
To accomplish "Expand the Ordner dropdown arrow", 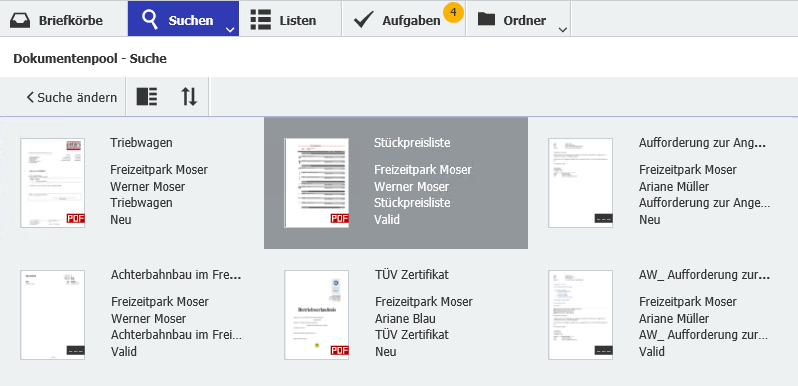I will pyautogui.click(x=562, y=30).
